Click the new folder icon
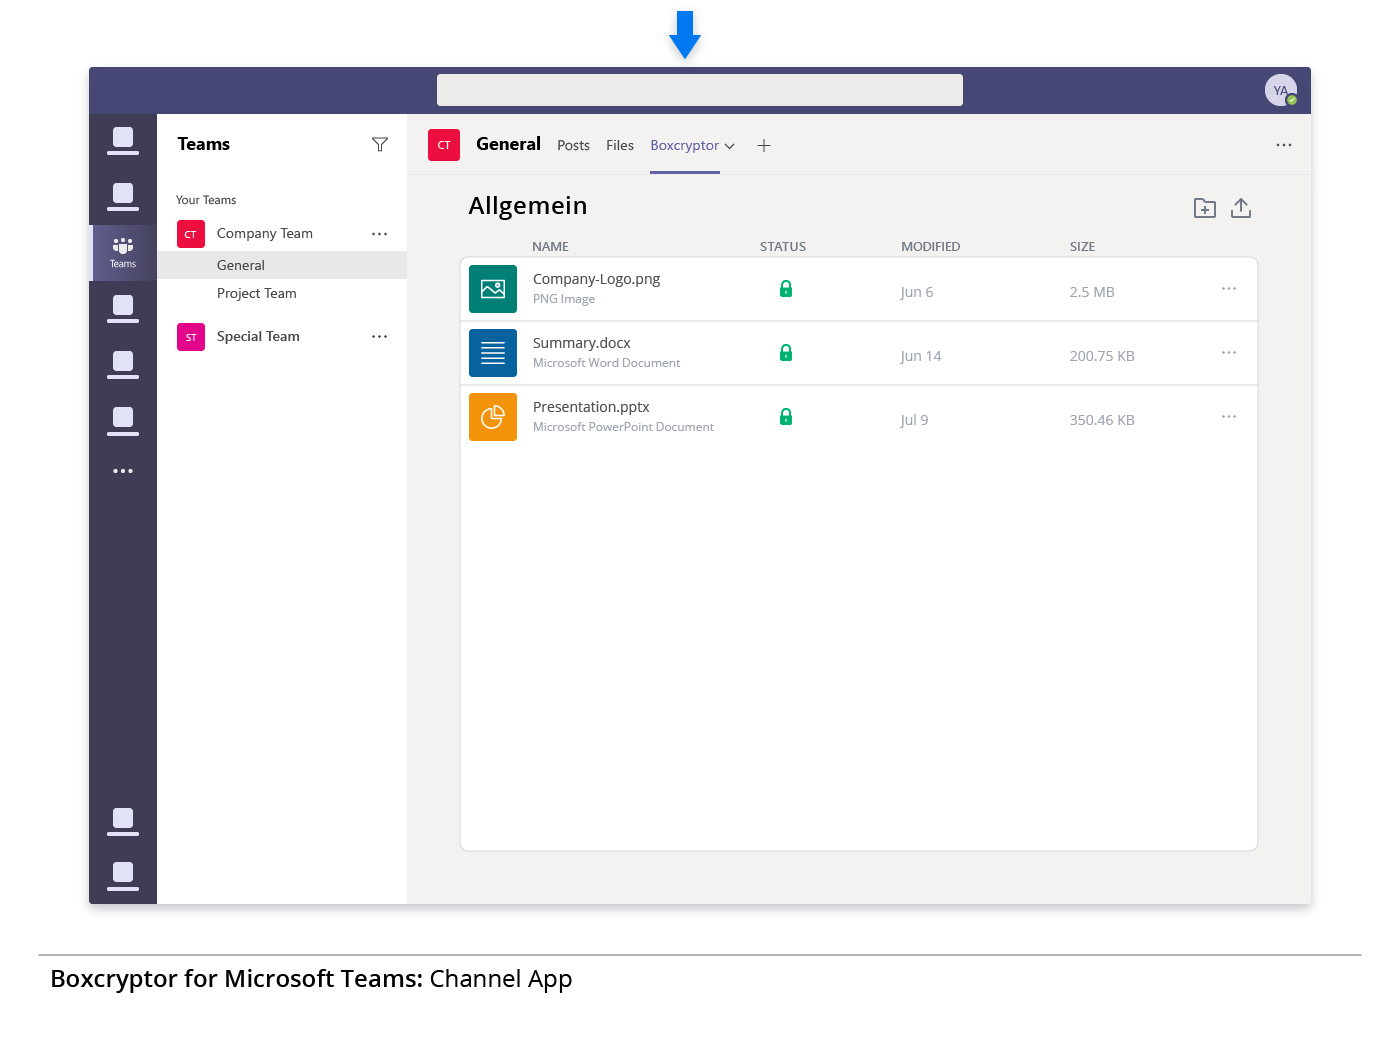 (x=1205, y=208)
